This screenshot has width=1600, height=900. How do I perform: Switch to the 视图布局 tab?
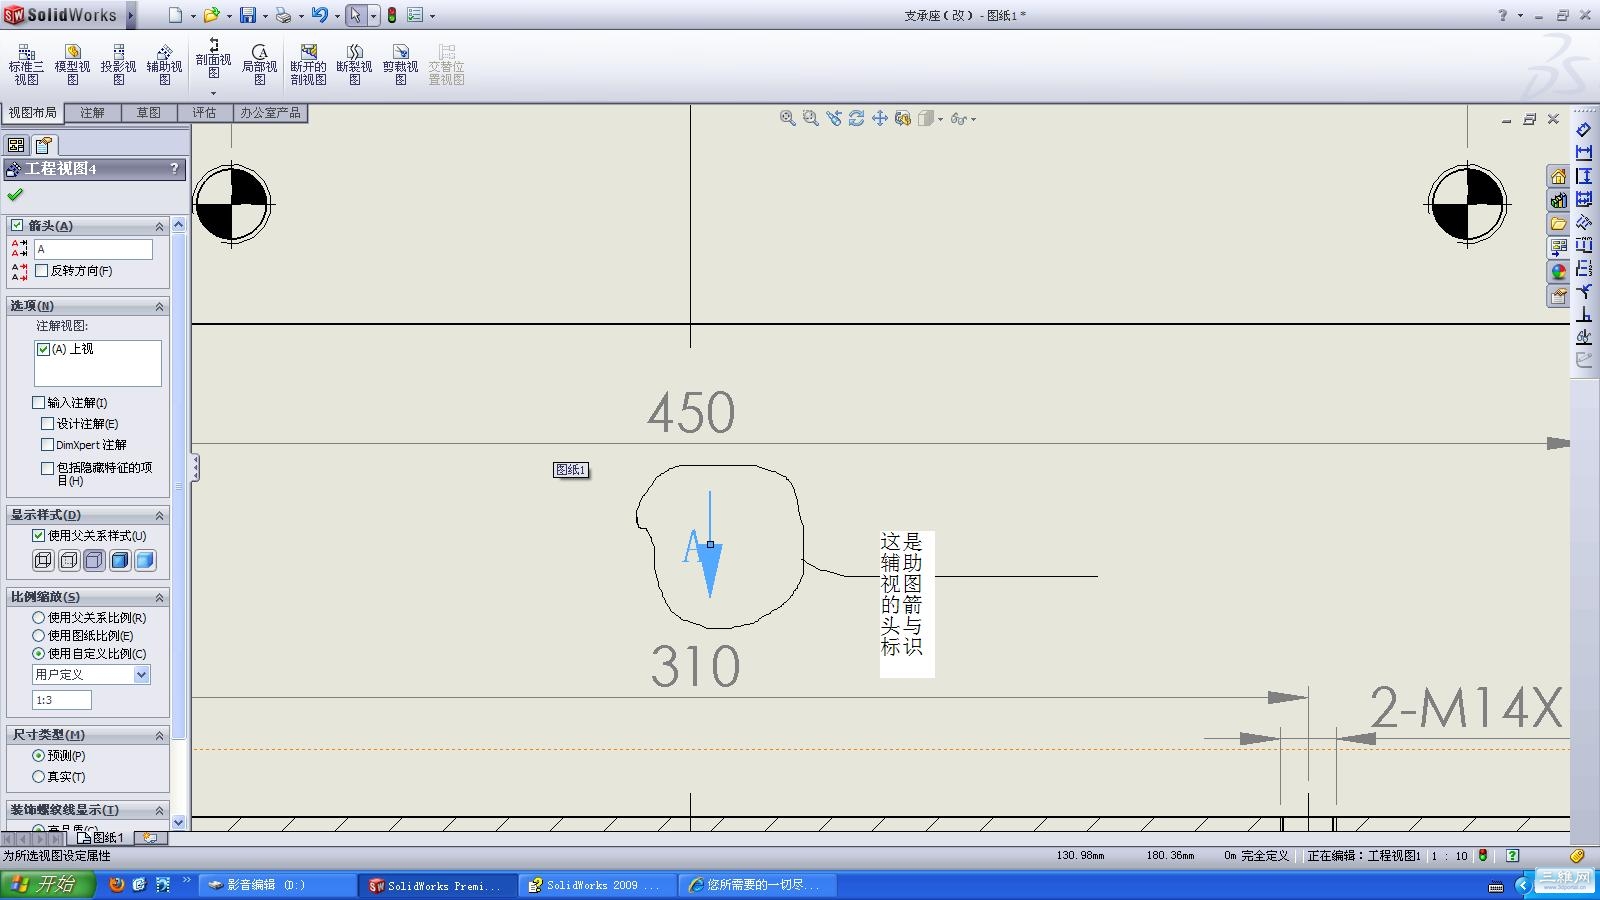[x=32, y=113]
